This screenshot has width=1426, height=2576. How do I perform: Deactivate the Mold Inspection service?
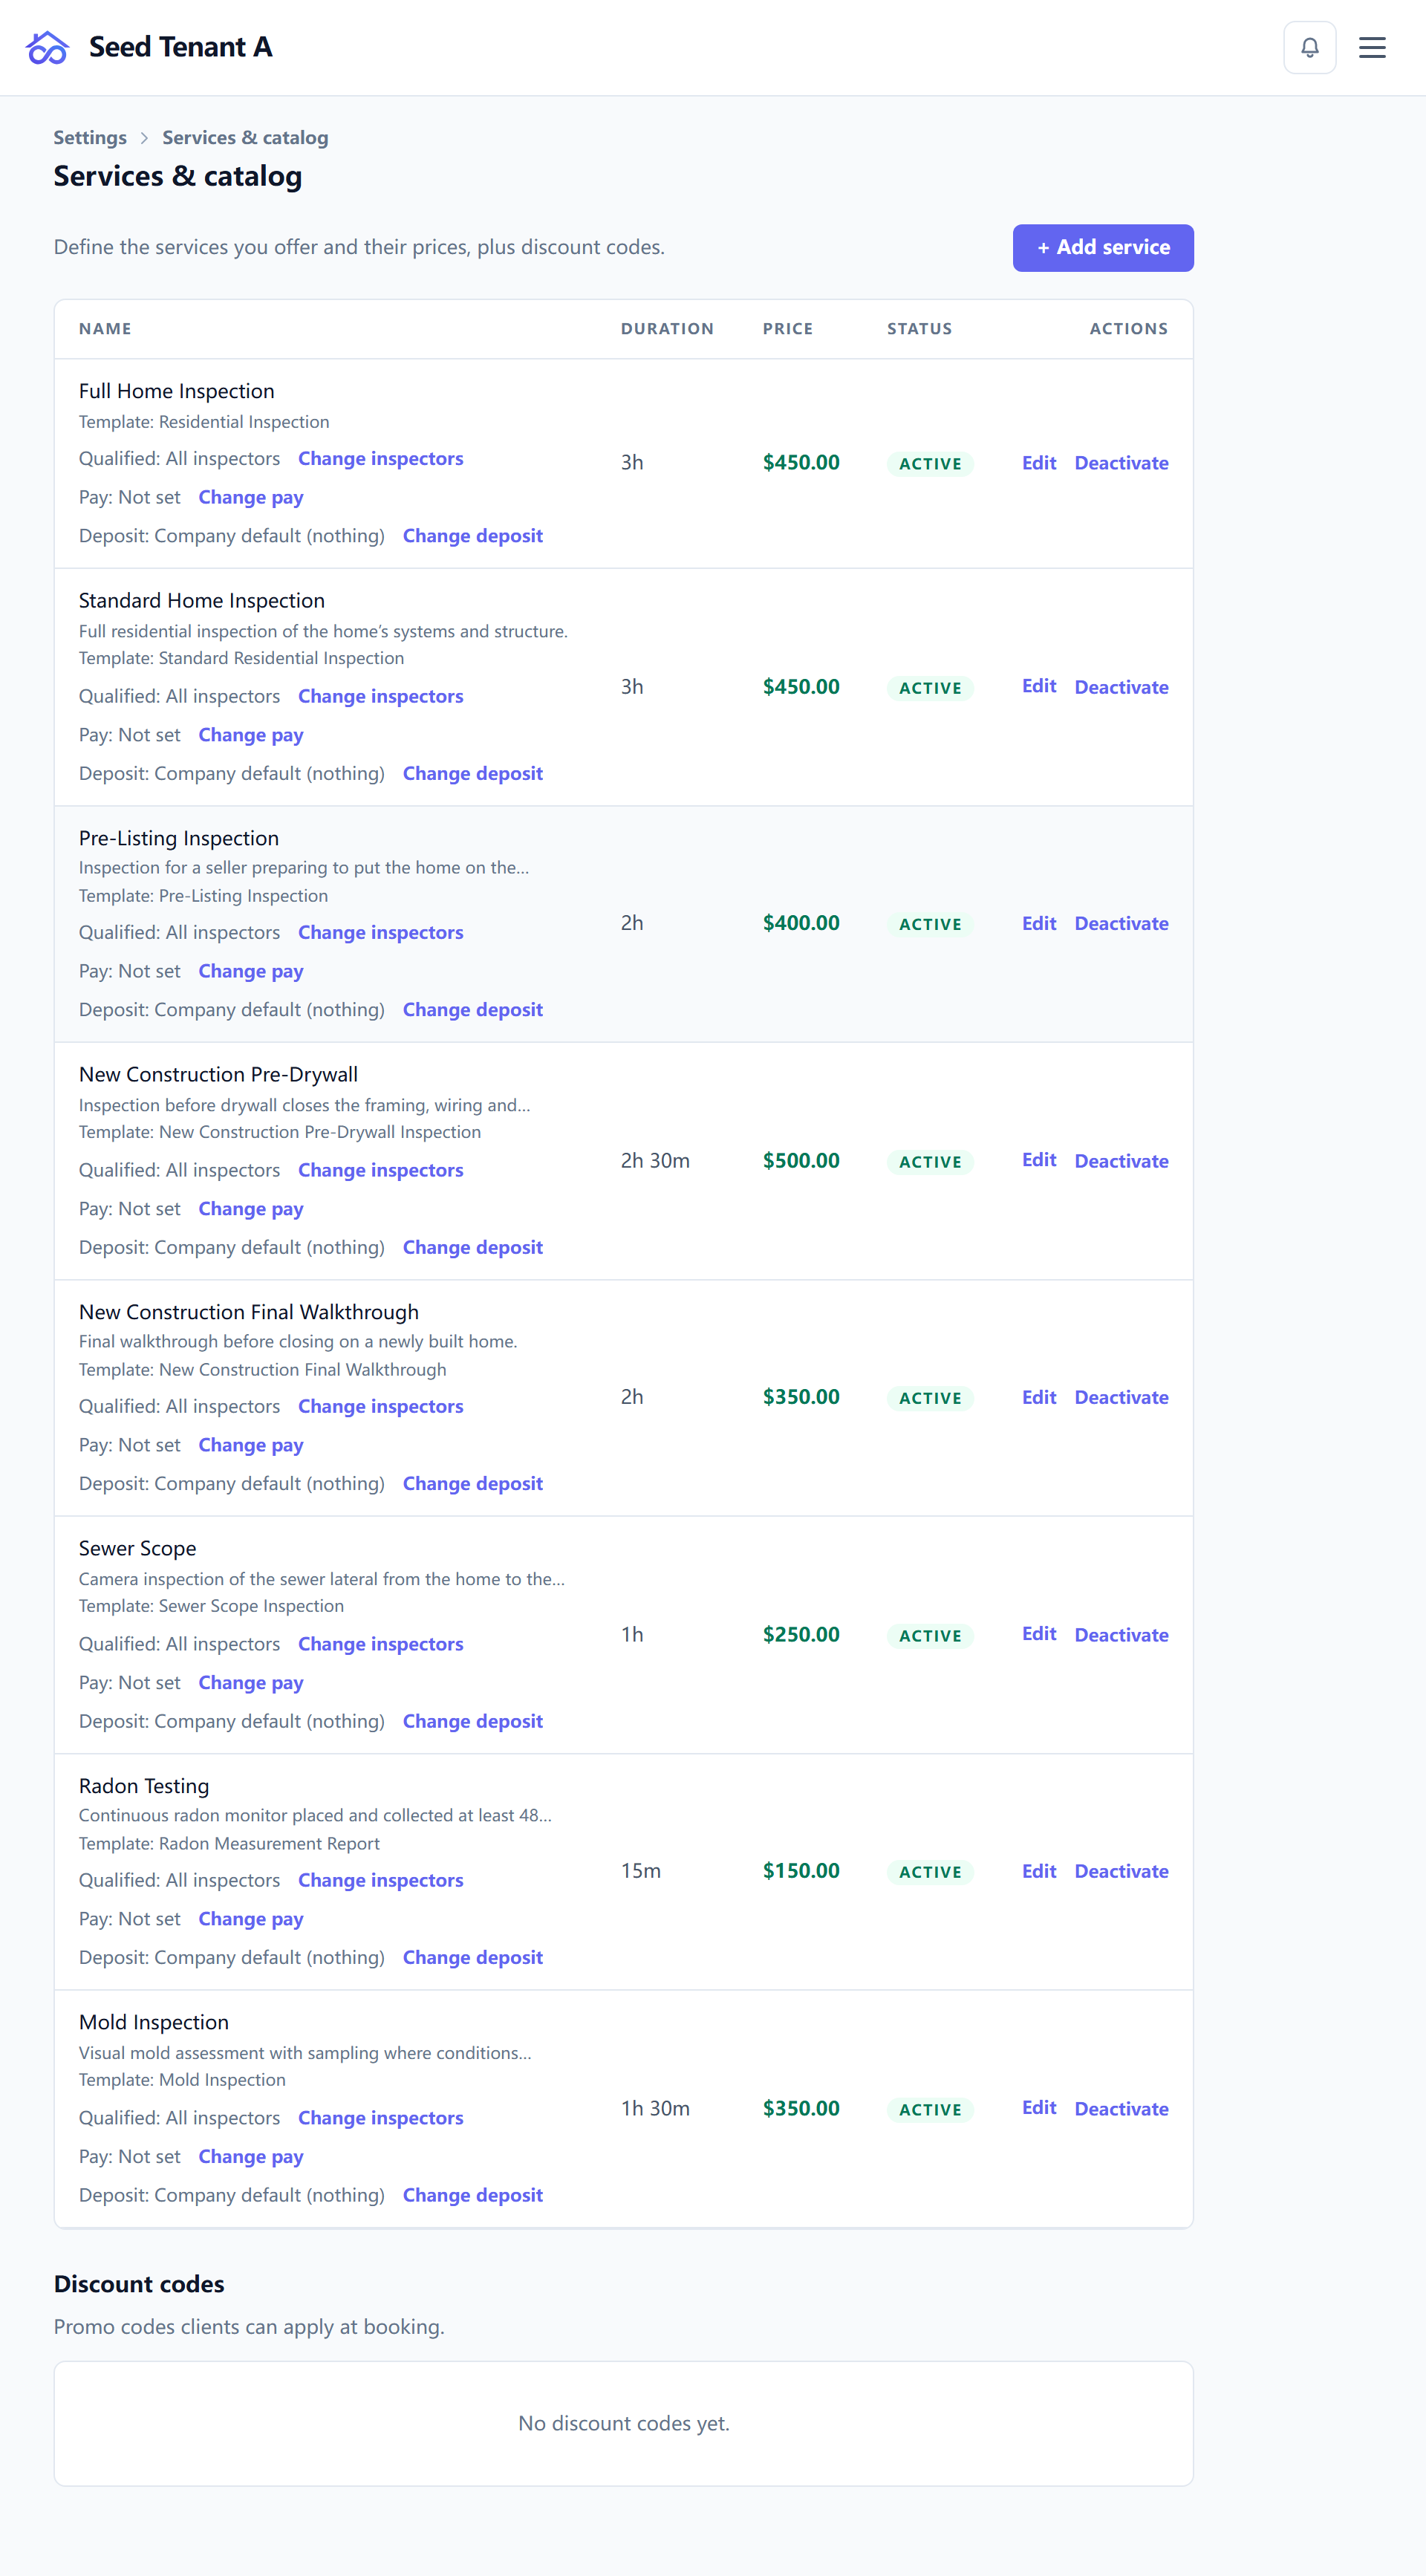click(x=1121, y=2109)
